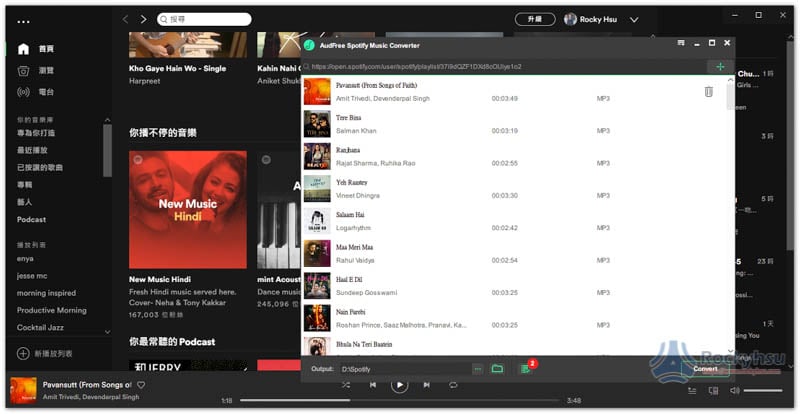Screen dimensions: 800x414
Task: Open AudFree converter menu icon
Action: pos(681,43)
